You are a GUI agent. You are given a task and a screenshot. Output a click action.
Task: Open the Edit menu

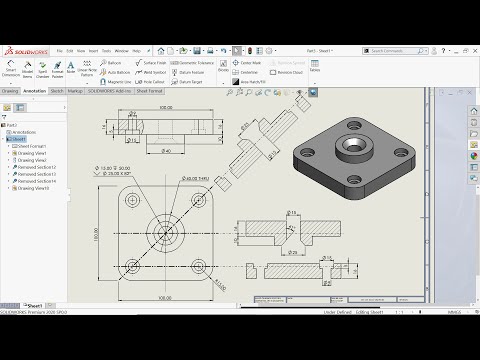point(70,51)
